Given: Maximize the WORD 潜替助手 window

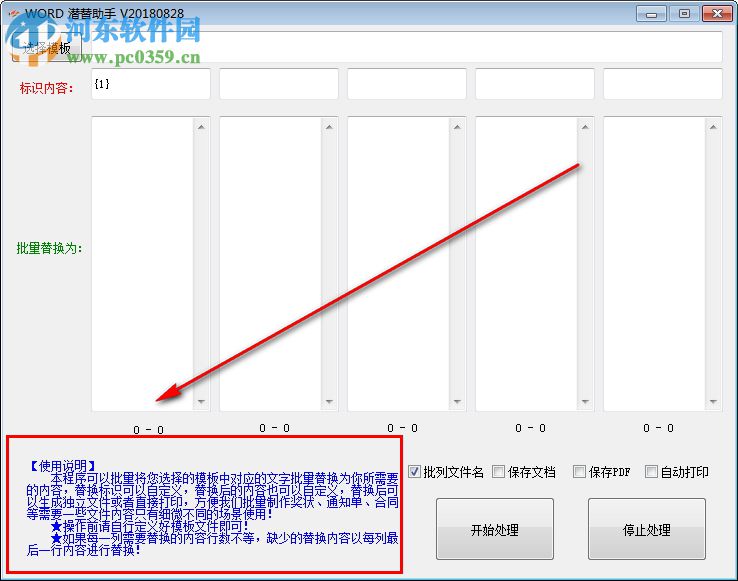Looking at the screenshot, I should pyautogui.click(x=684, y=14).
